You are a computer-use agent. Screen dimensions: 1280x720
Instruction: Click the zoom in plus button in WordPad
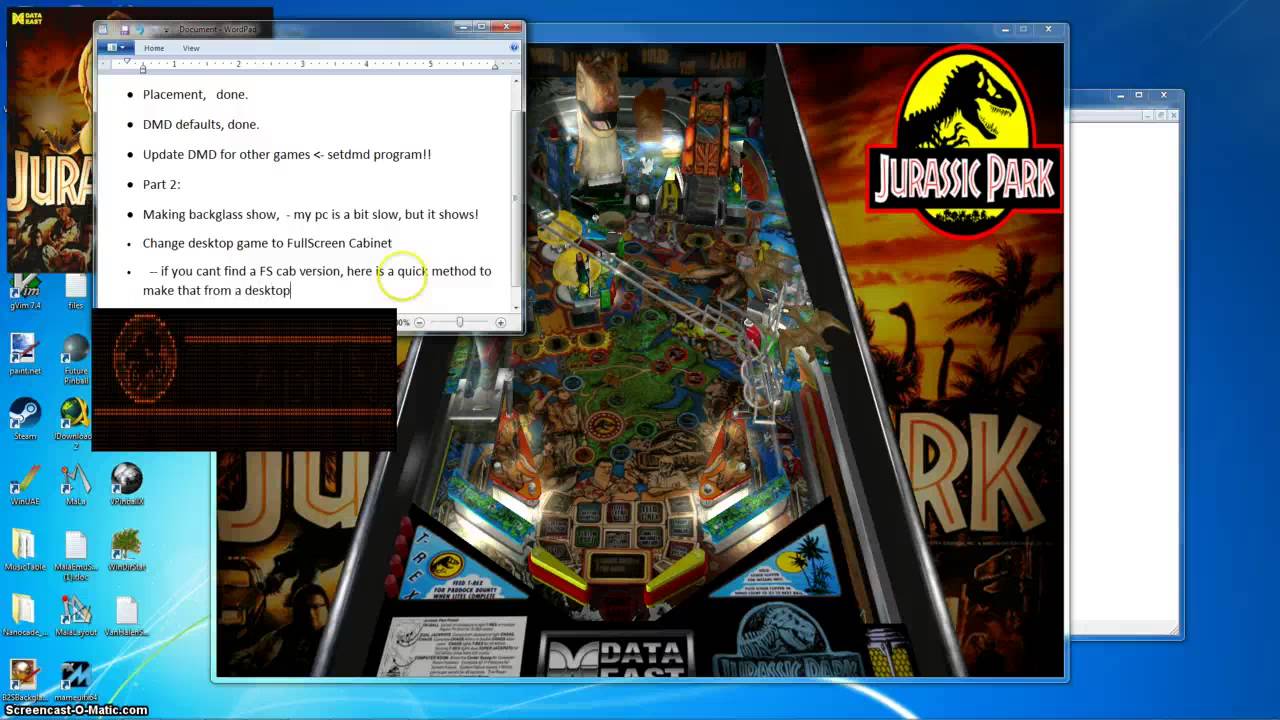501,322
